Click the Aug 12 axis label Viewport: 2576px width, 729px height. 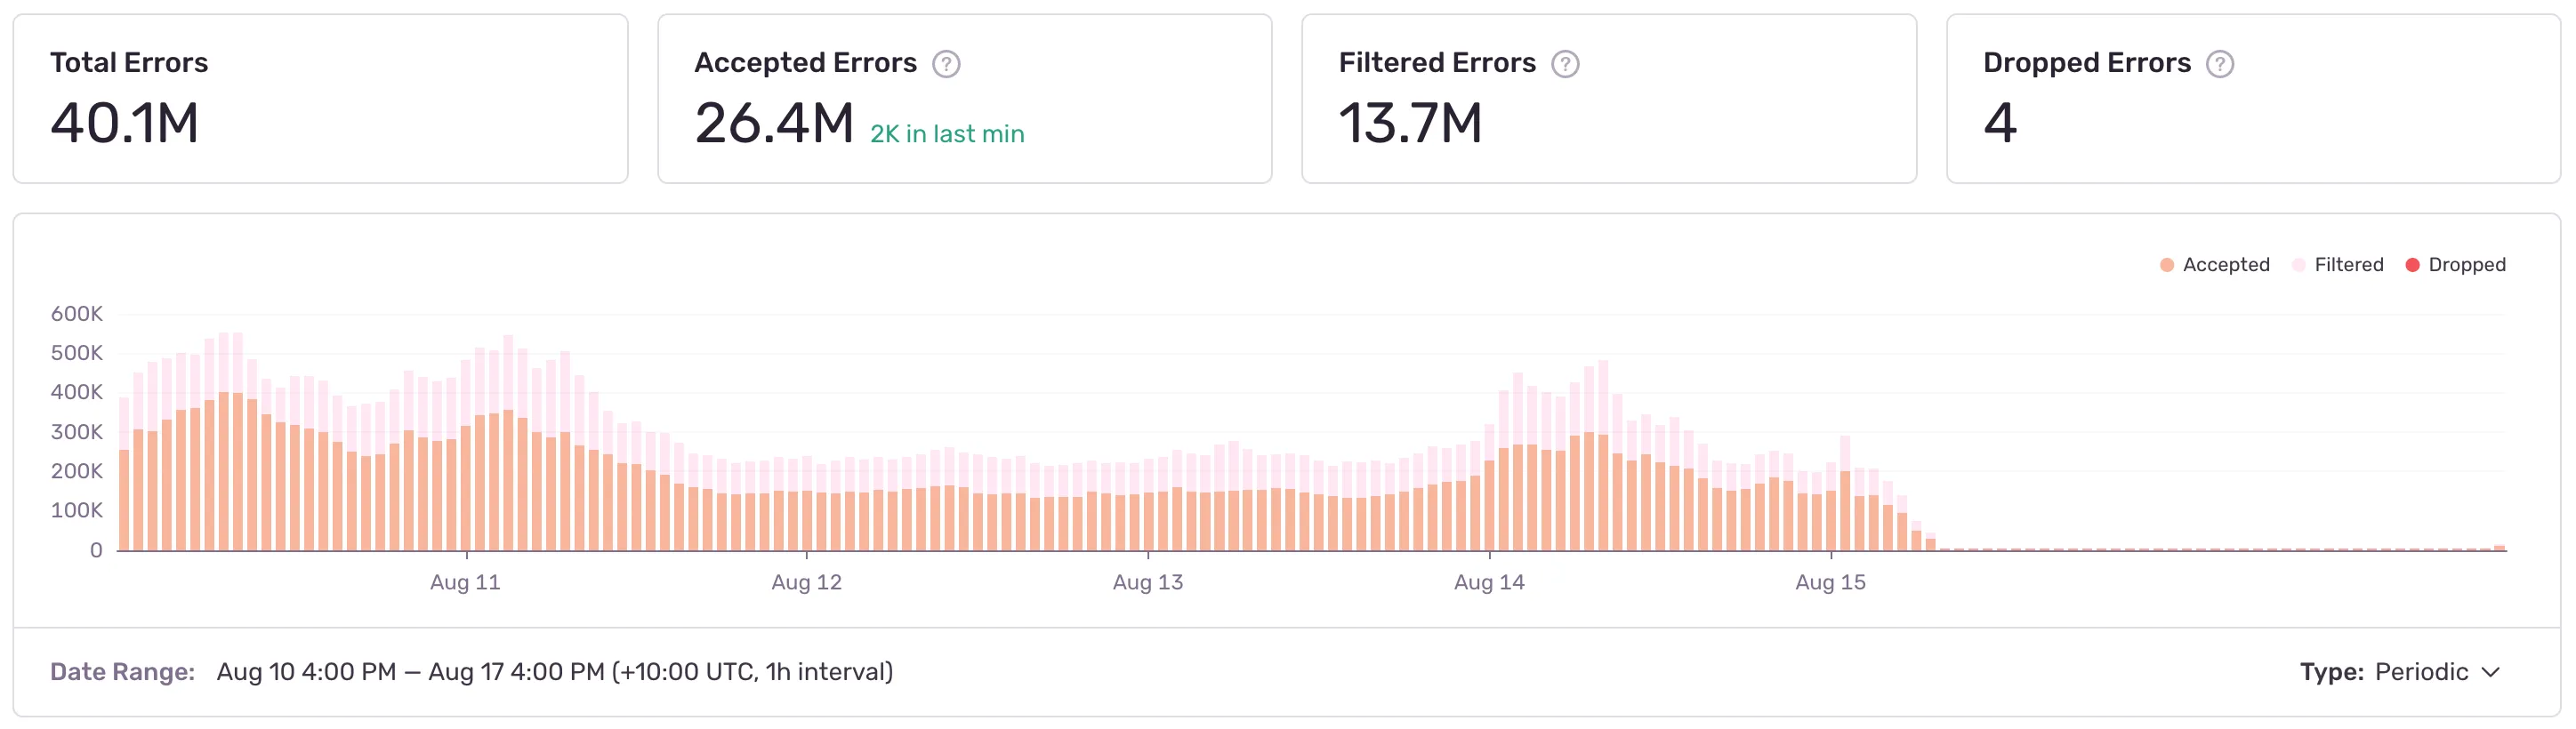click(x=806, y=583)
